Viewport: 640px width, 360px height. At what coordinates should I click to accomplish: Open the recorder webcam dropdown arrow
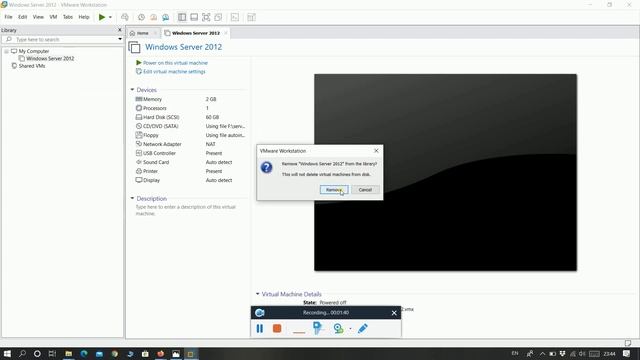click(x=350, y=329)
